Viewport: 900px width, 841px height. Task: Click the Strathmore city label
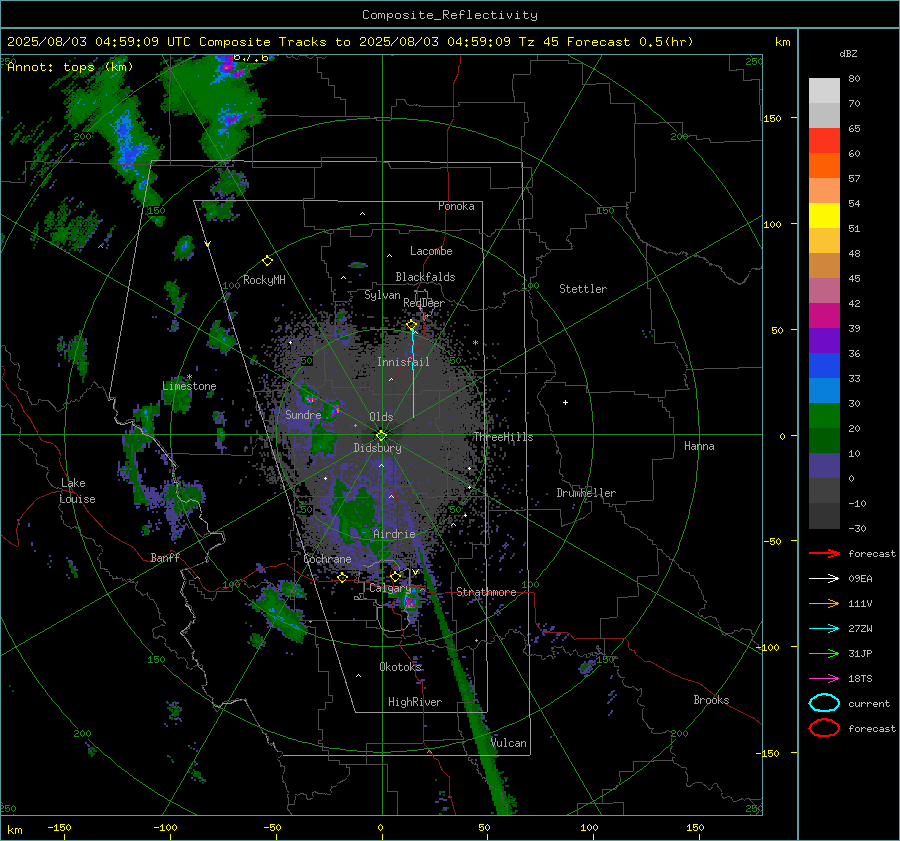click(486, 592)
